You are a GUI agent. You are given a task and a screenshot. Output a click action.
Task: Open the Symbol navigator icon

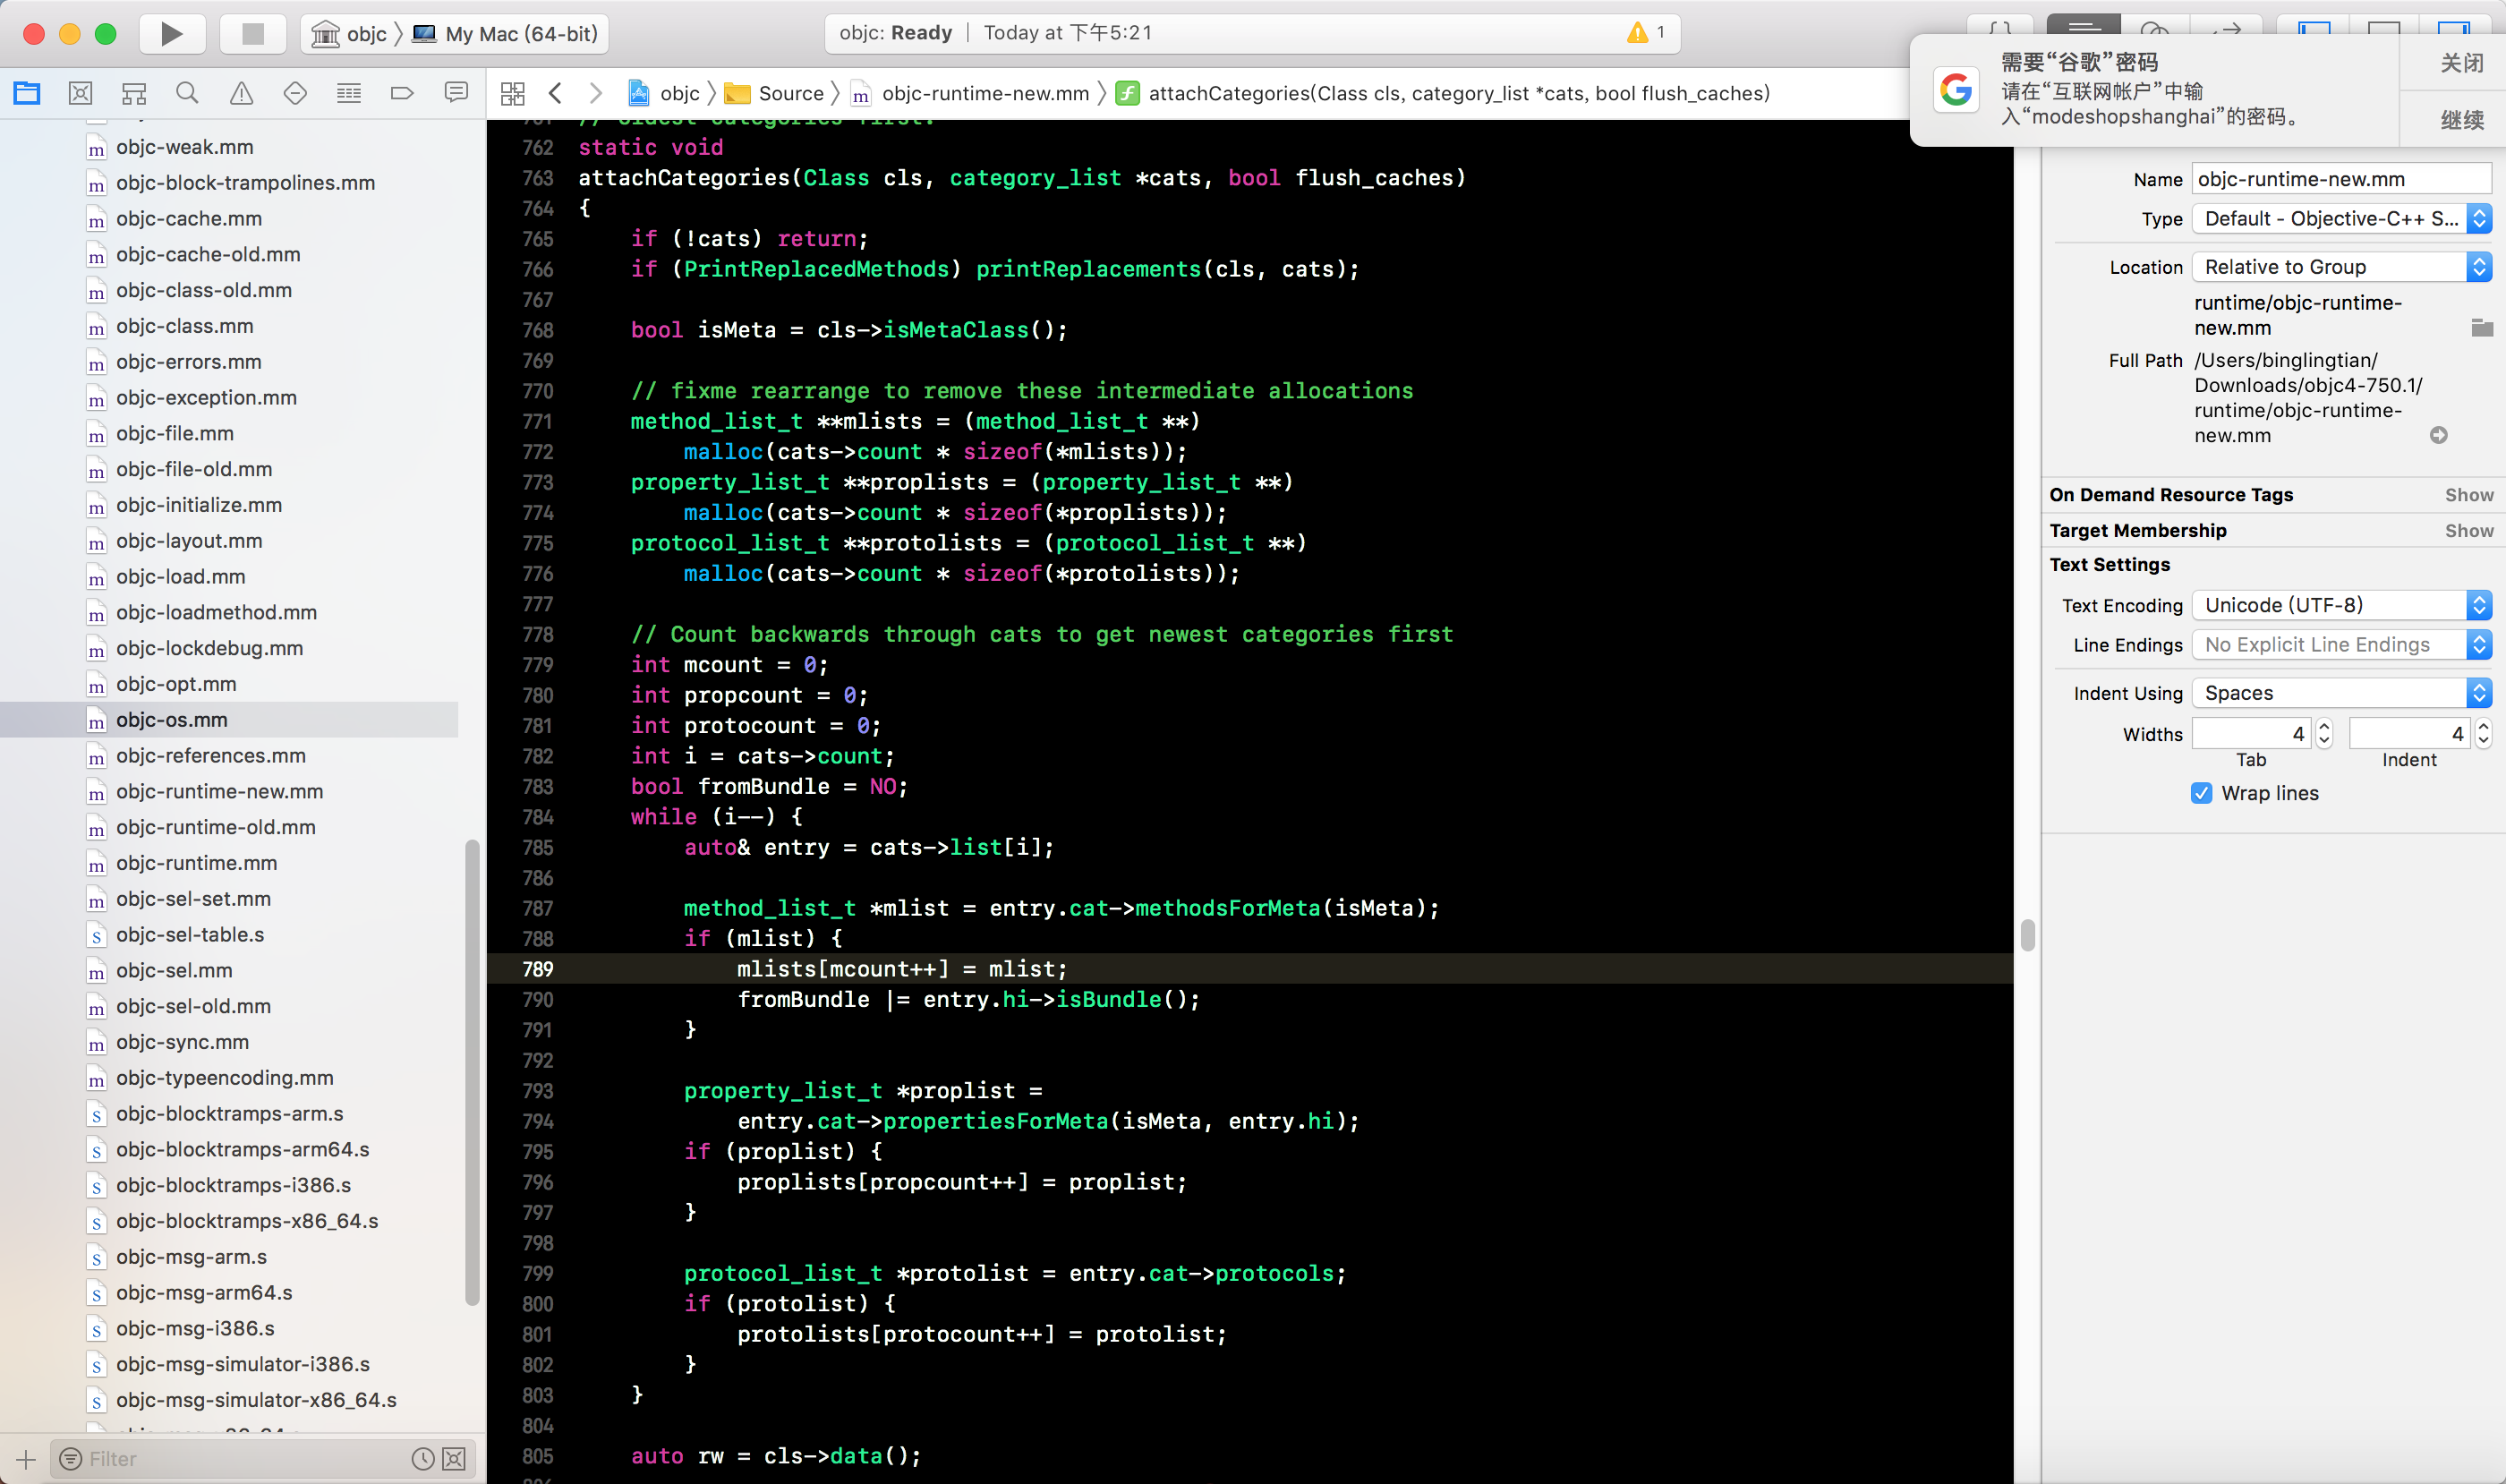tap(134, 93)
